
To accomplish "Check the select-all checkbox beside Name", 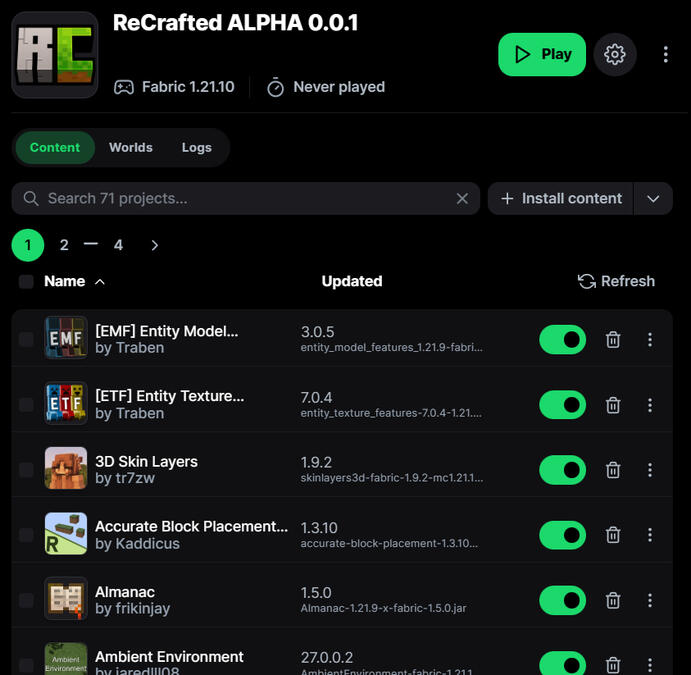I will pos(26,282).
